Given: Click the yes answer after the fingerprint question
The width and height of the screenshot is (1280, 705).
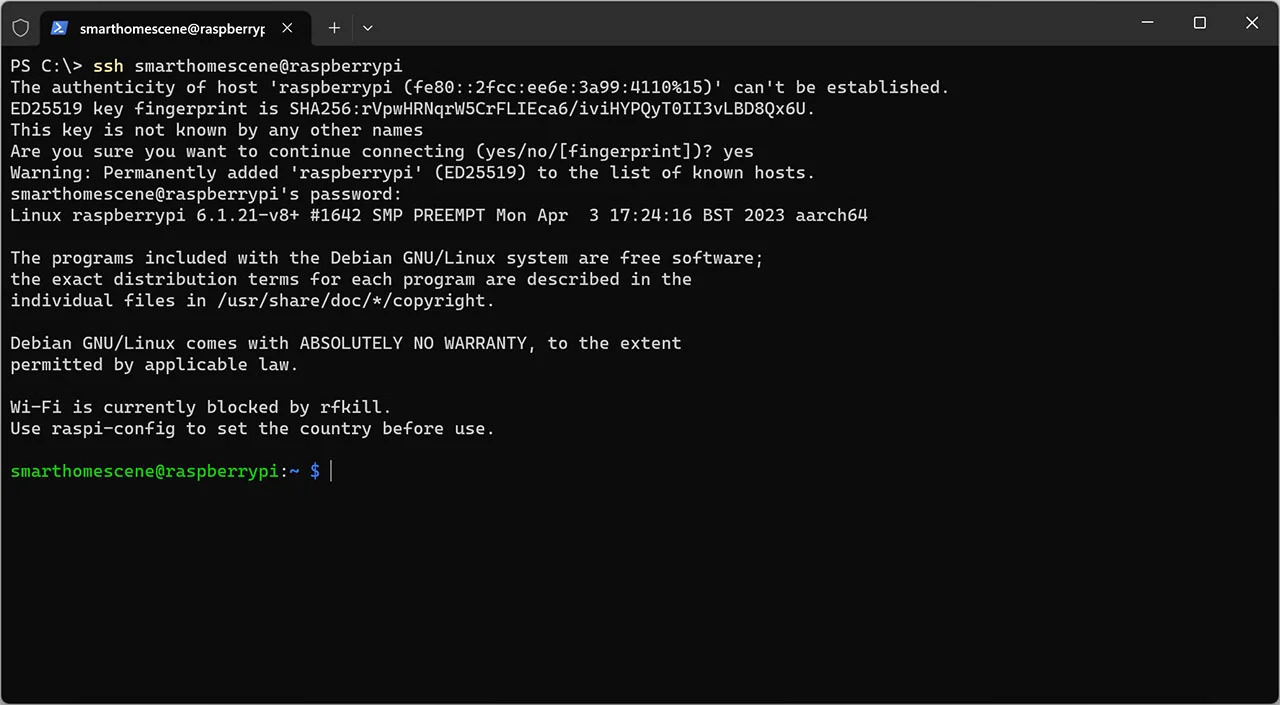Looking at the screenshot, I should tap(739, 151).
